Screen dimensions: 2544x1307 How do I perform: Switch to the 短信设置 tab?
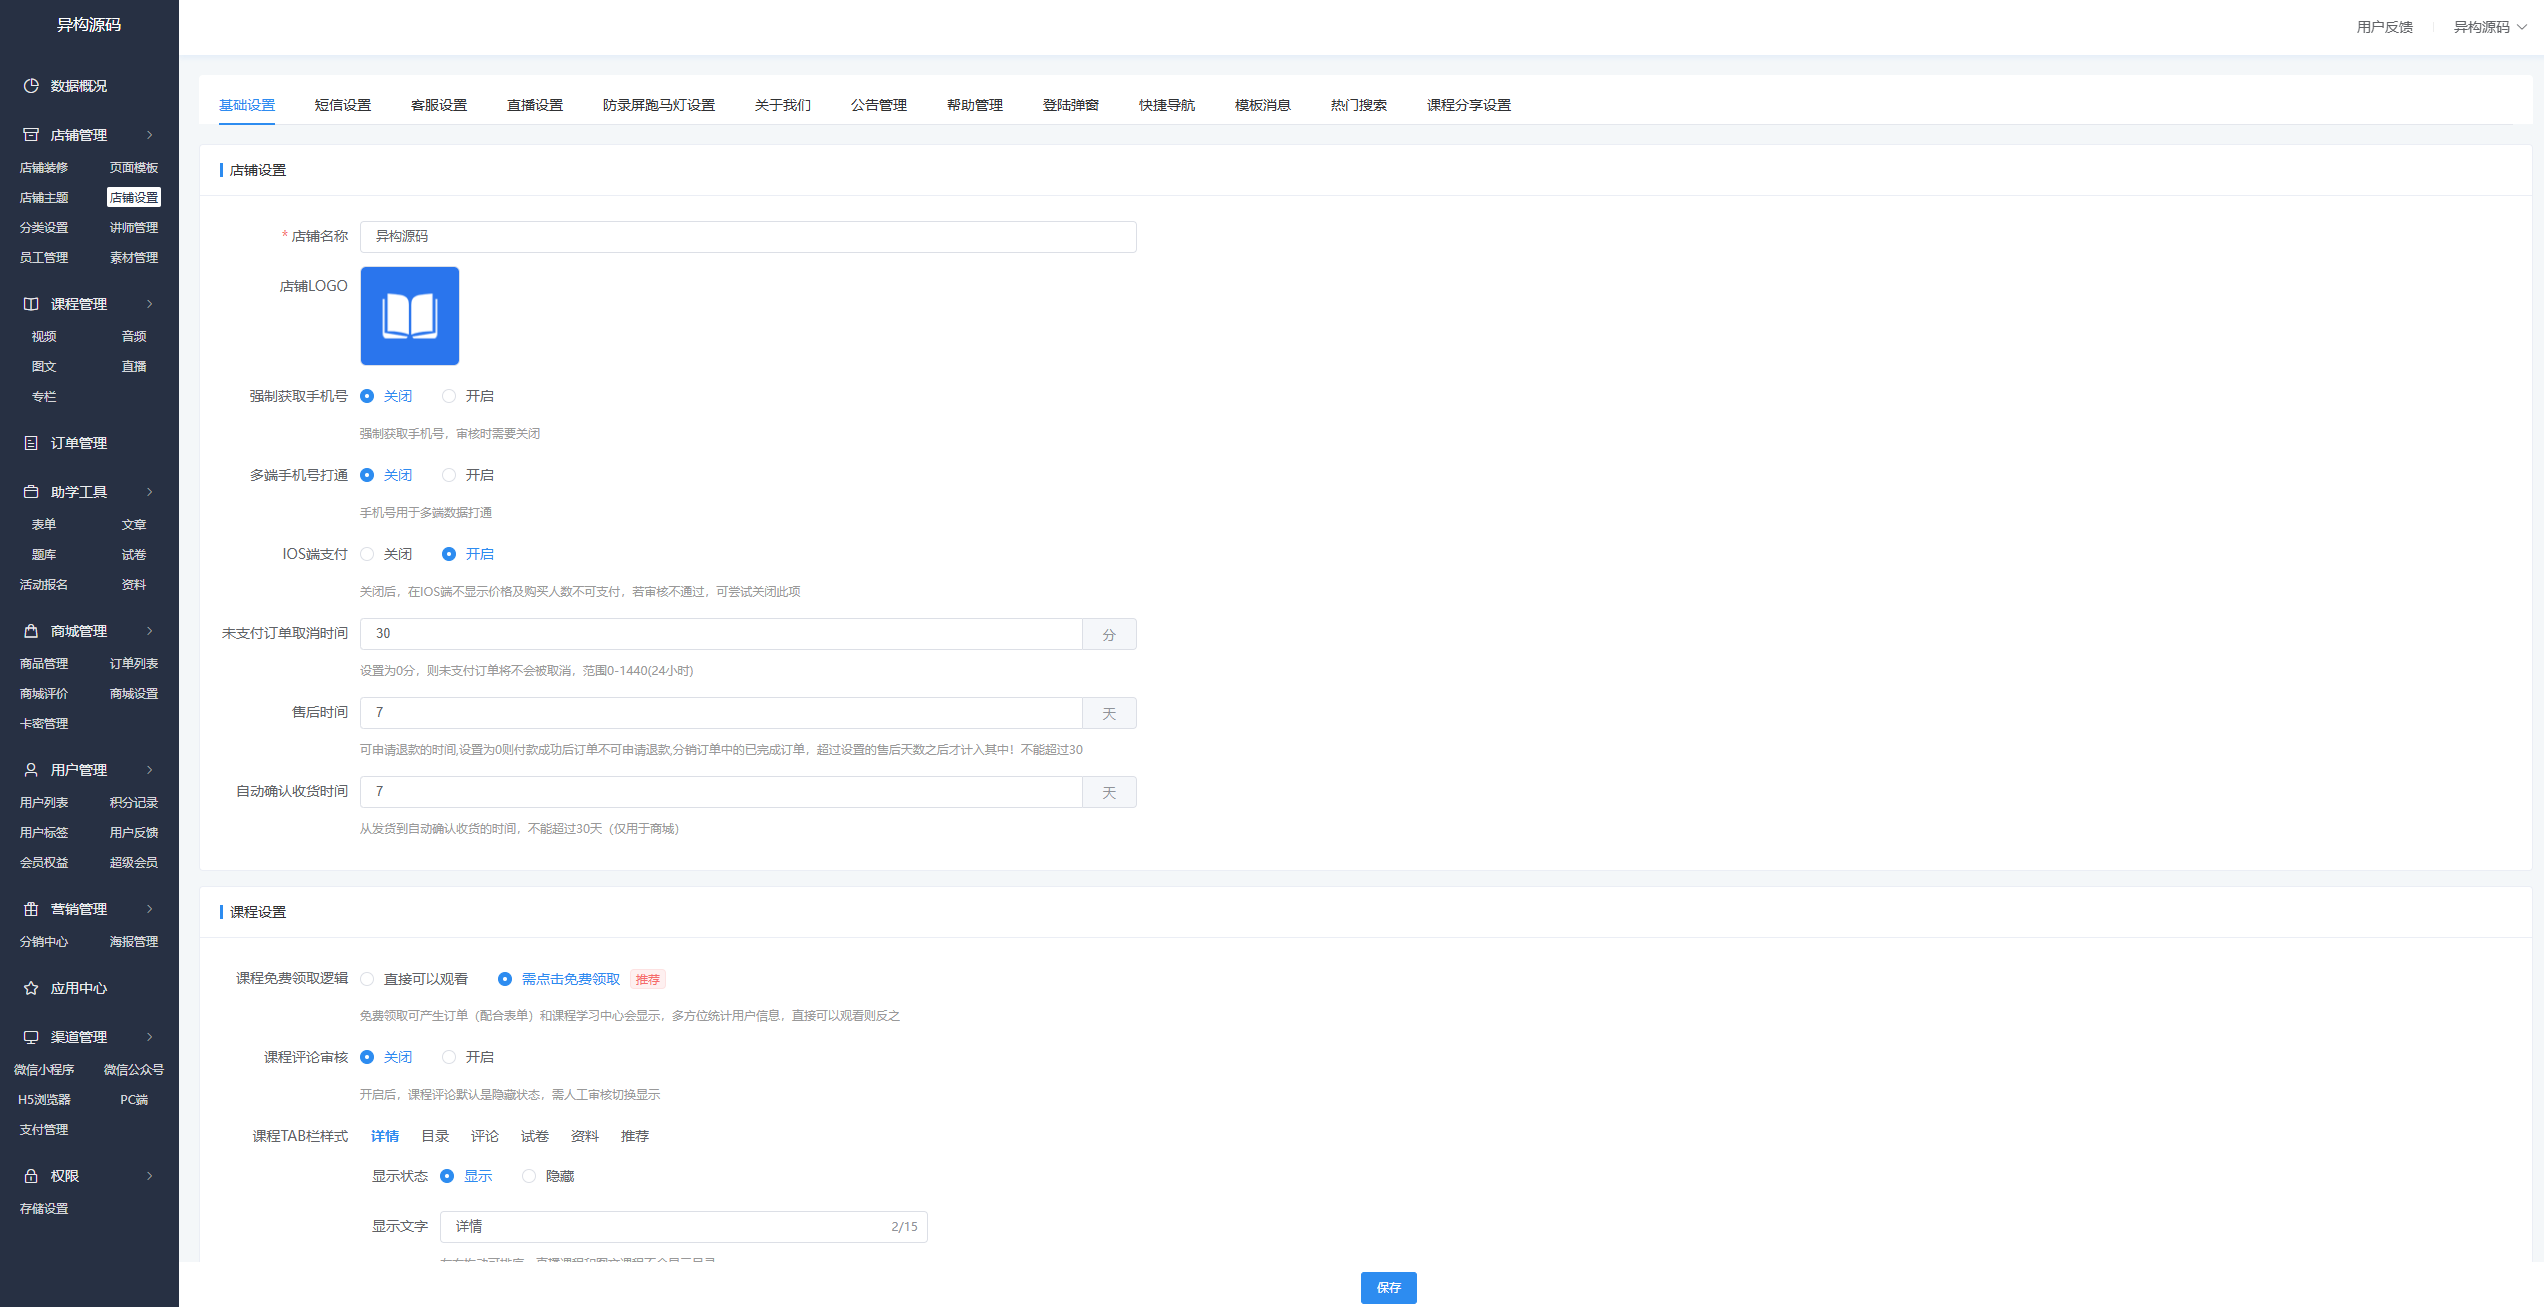342,105
